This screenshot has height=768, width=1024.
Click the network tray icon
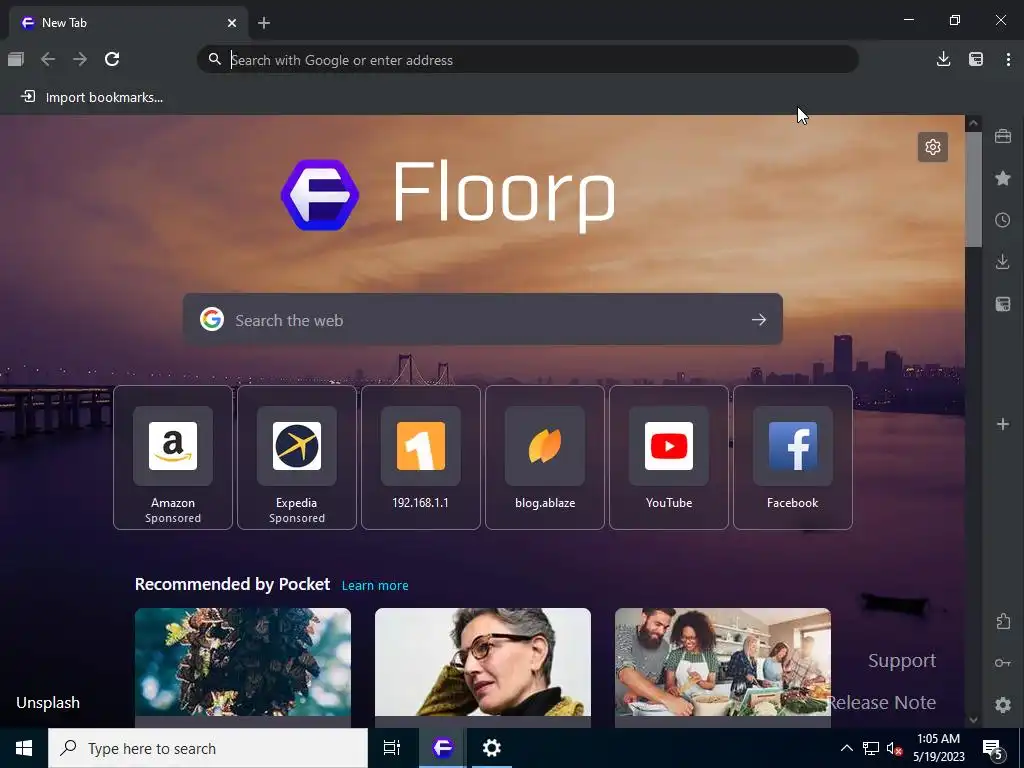tap(871, 748)
